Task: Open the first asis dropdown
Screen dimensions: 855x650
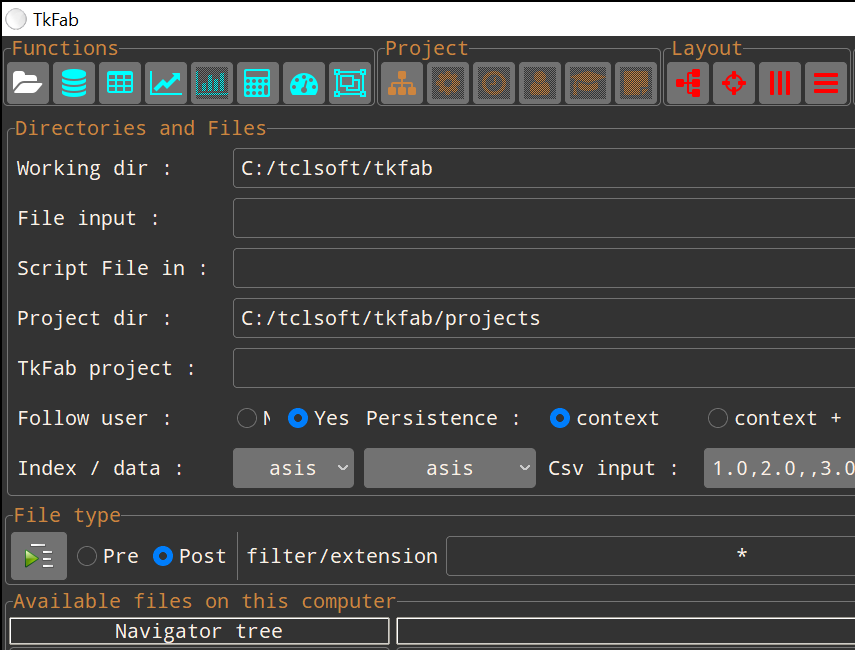Action: [293, 468]
